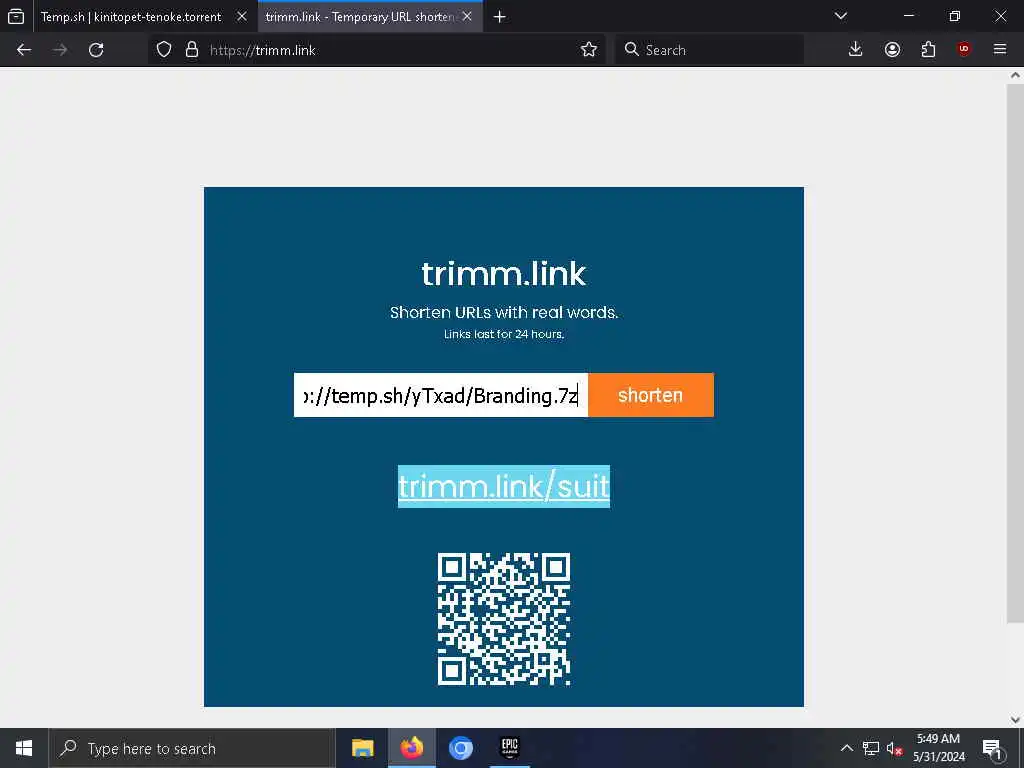Viewport: 1024px width, 768px height.
Task: Open Firefox View recent browsing icon
Action: 16,16
